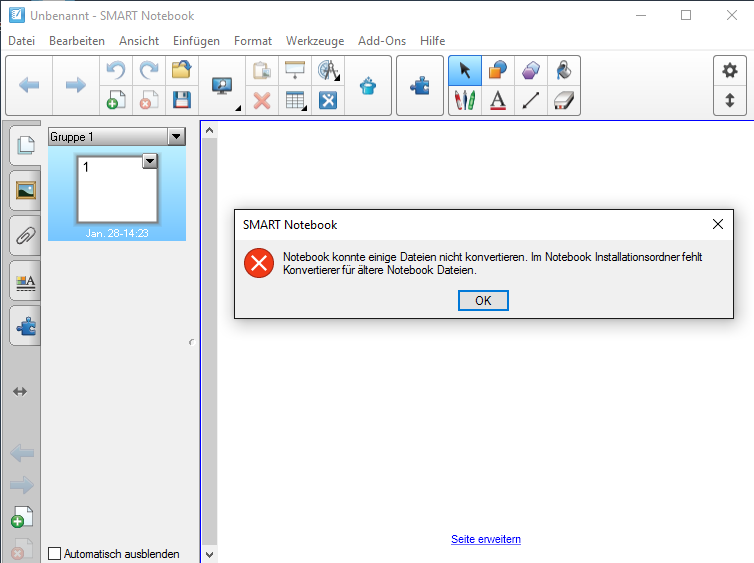Viewport: 754px width, 563px height.
Task: Enable the 'Automatisch ausblenden' checkbox
Action: point(55,553)
